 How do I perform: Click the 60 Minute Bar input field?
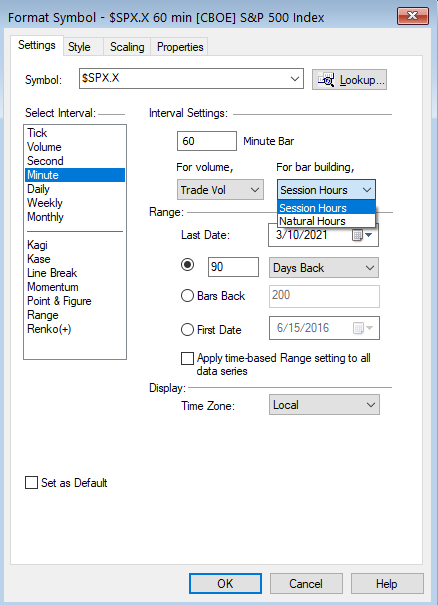click(207, 141)
